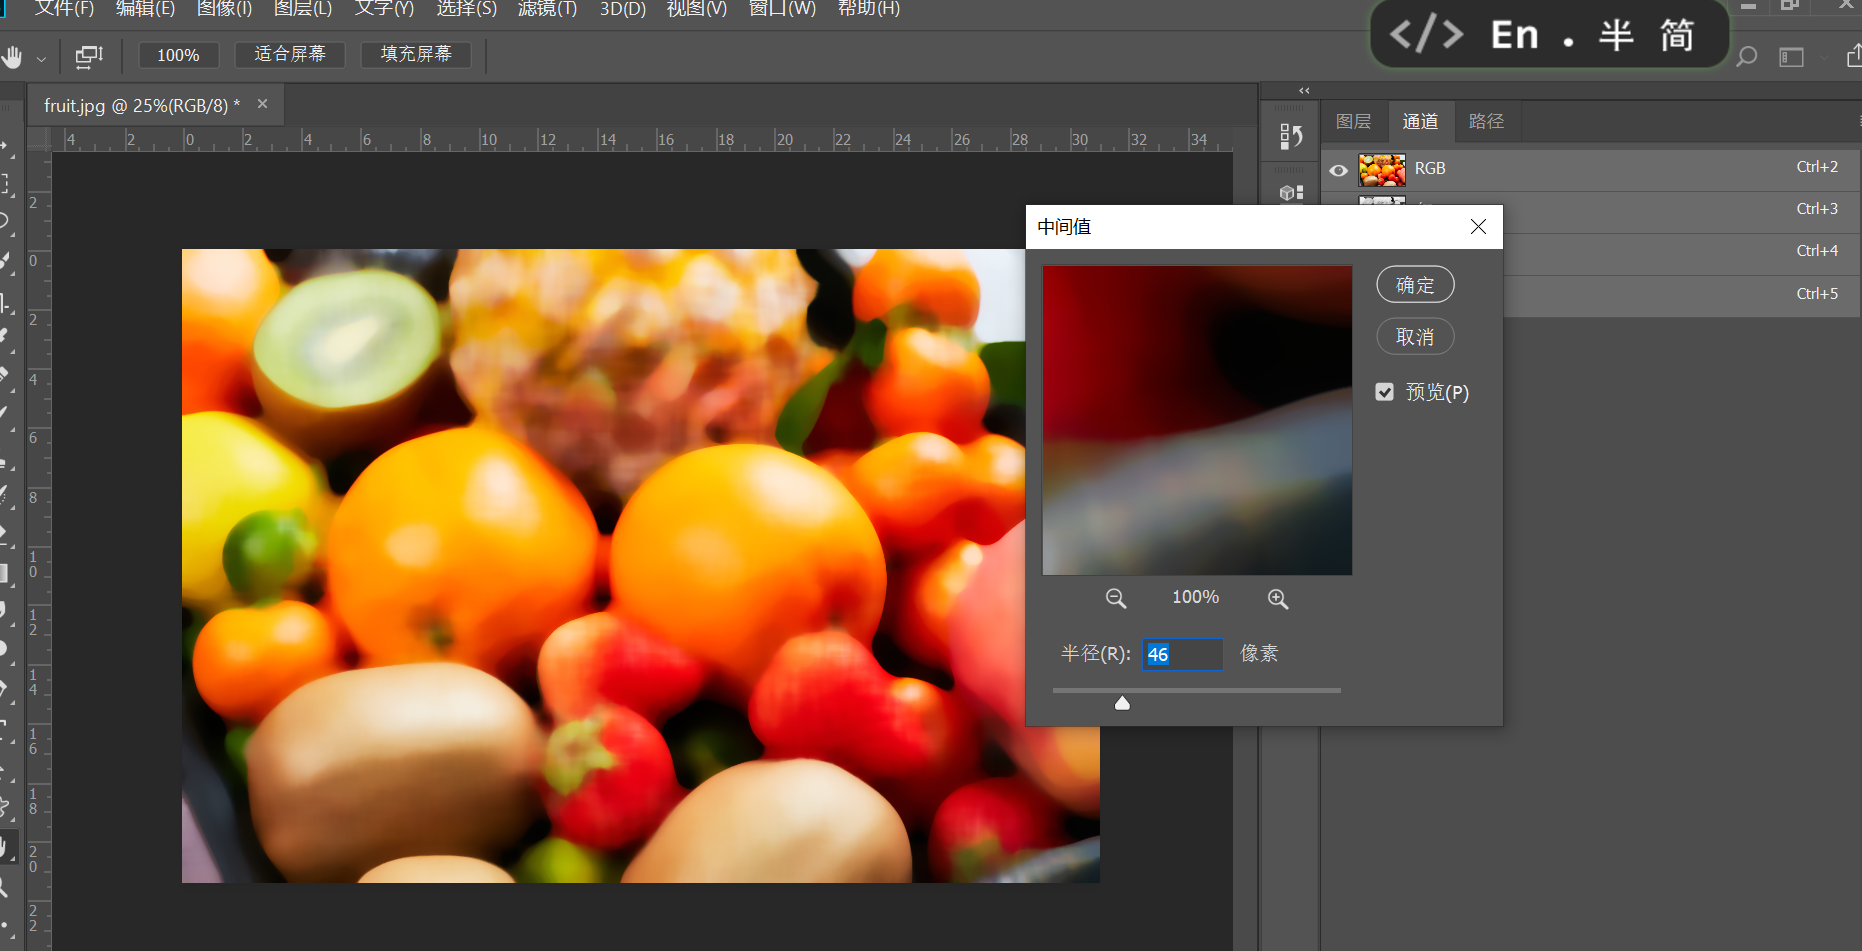
Task: Click the 适合屏幕 button
Action: pos(290,54)
